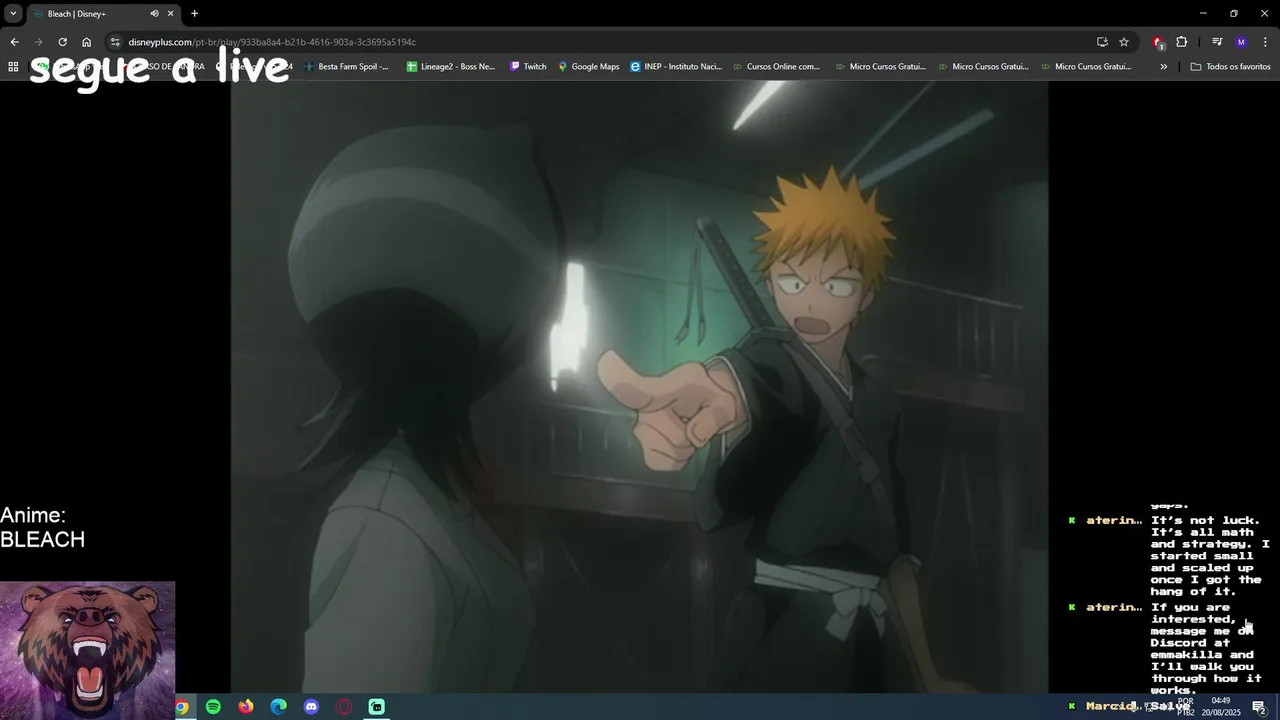The image size is (1280, 720).
Task: Open the Todos os favoritos folder
Action: 1230,67
